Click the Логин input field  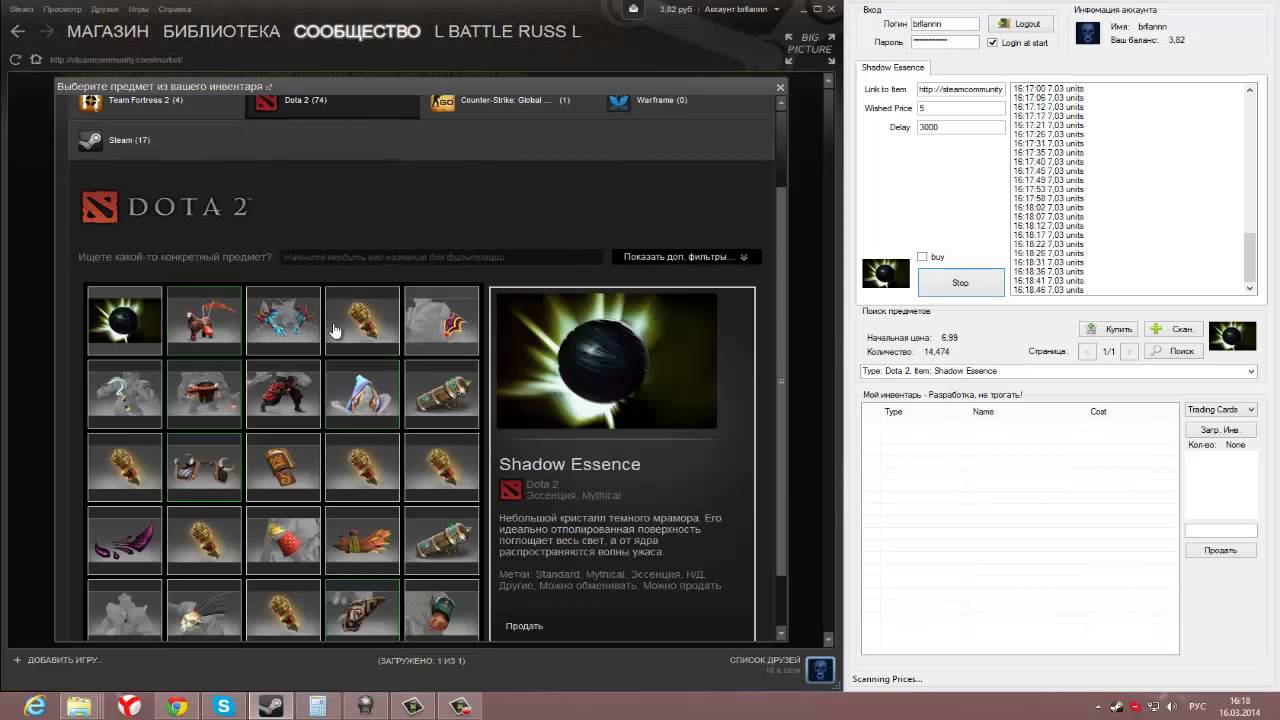point(945,23)
